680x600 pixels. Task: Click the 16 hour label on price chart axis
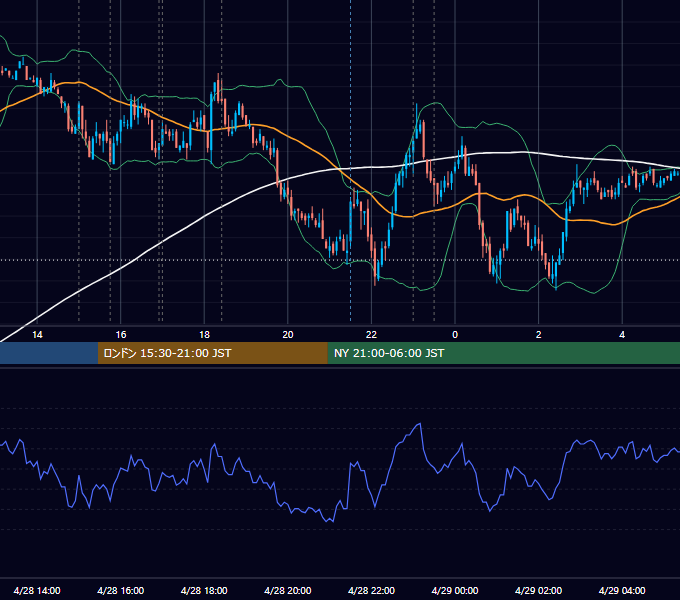pyautogui.click(x=121, y=334)
